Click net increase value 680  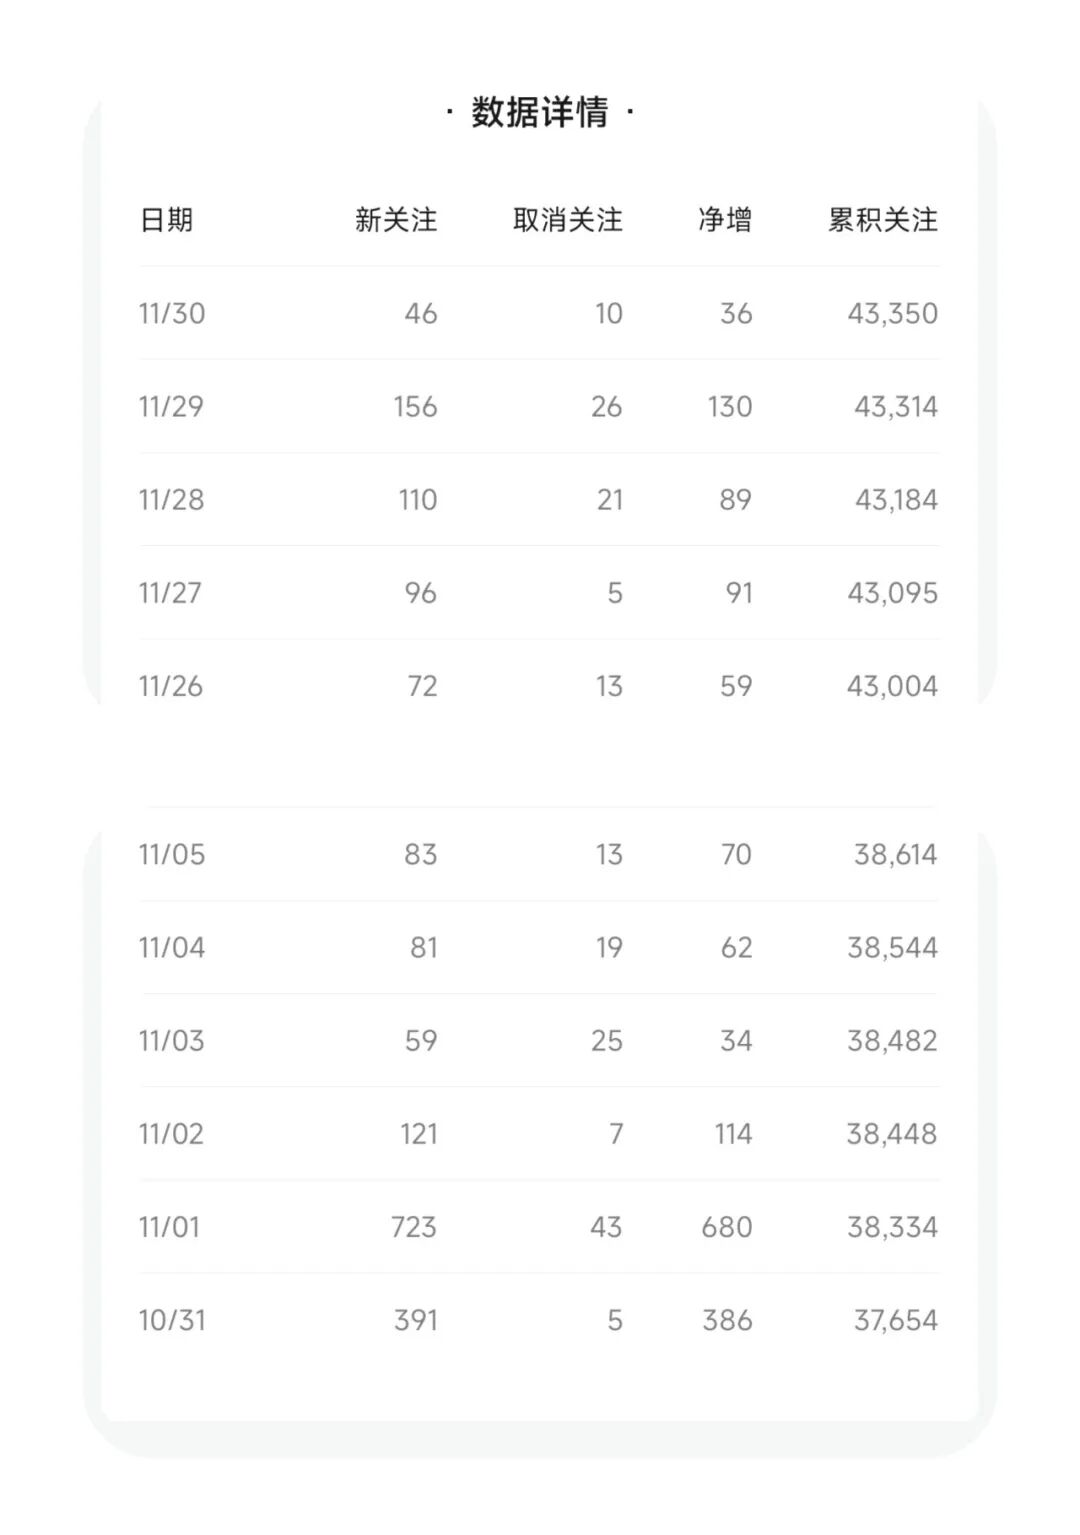[727, 1226]
